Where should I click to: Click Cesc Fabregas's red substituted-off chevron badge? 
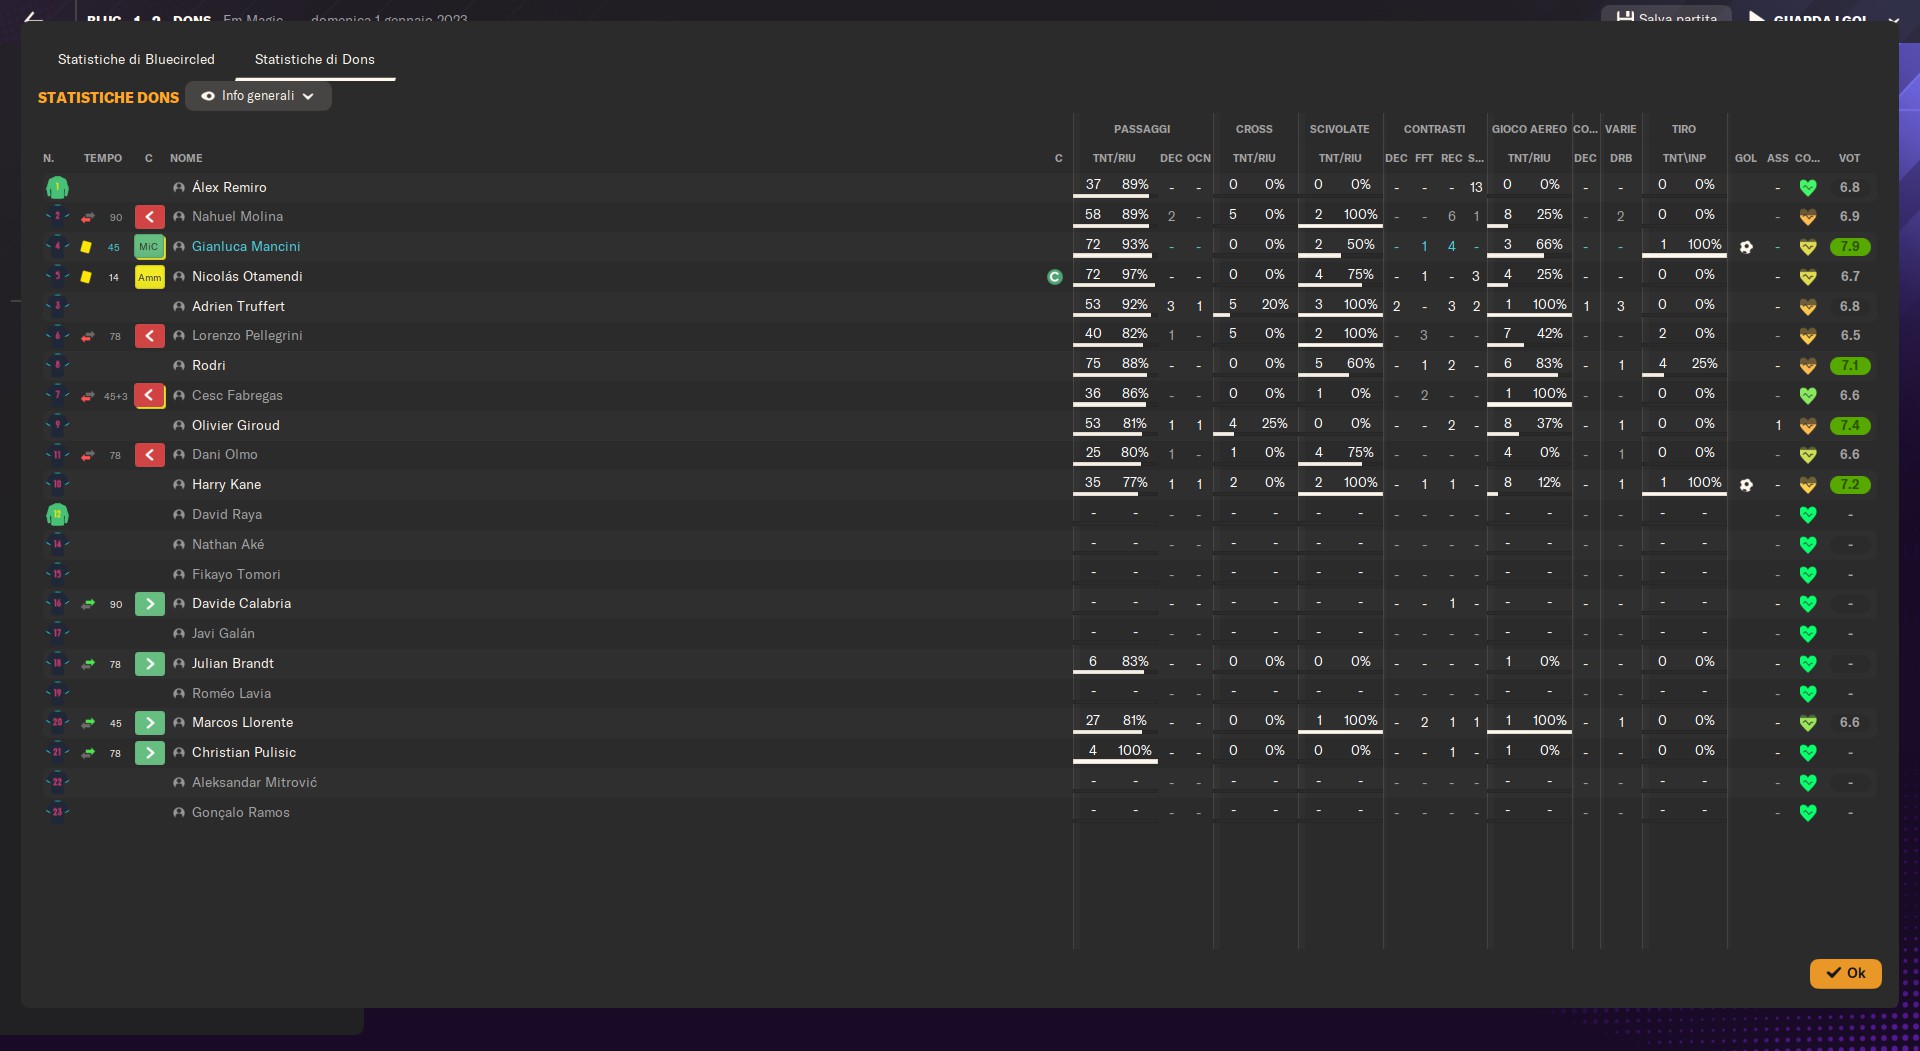(x=149, y=396)
